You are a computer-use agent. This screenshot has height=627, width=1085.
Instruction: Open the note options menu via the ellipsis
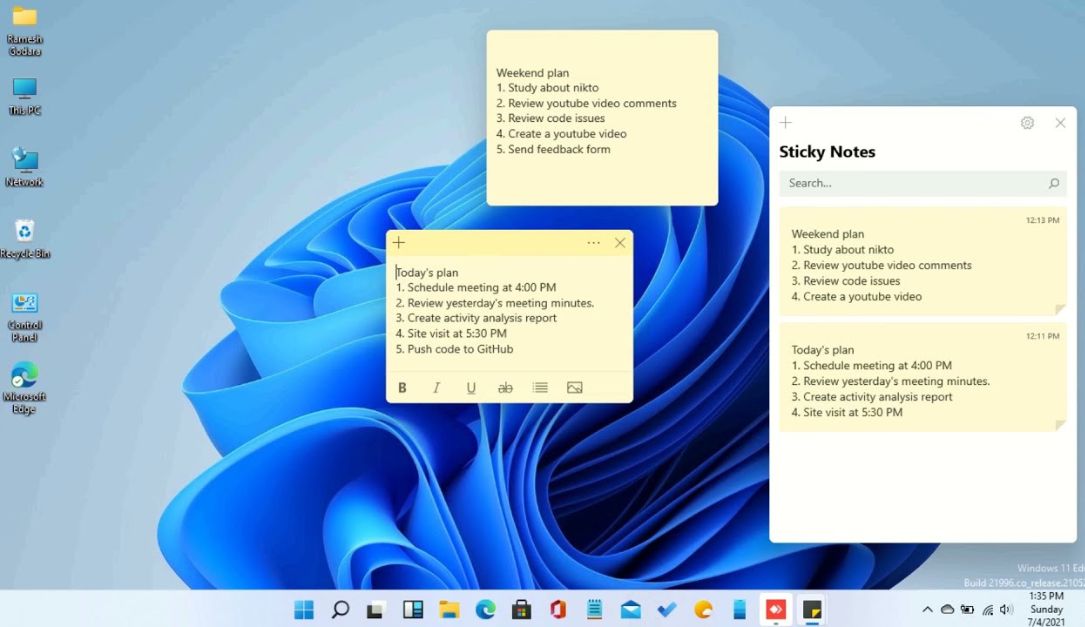(x=593, y=242)
